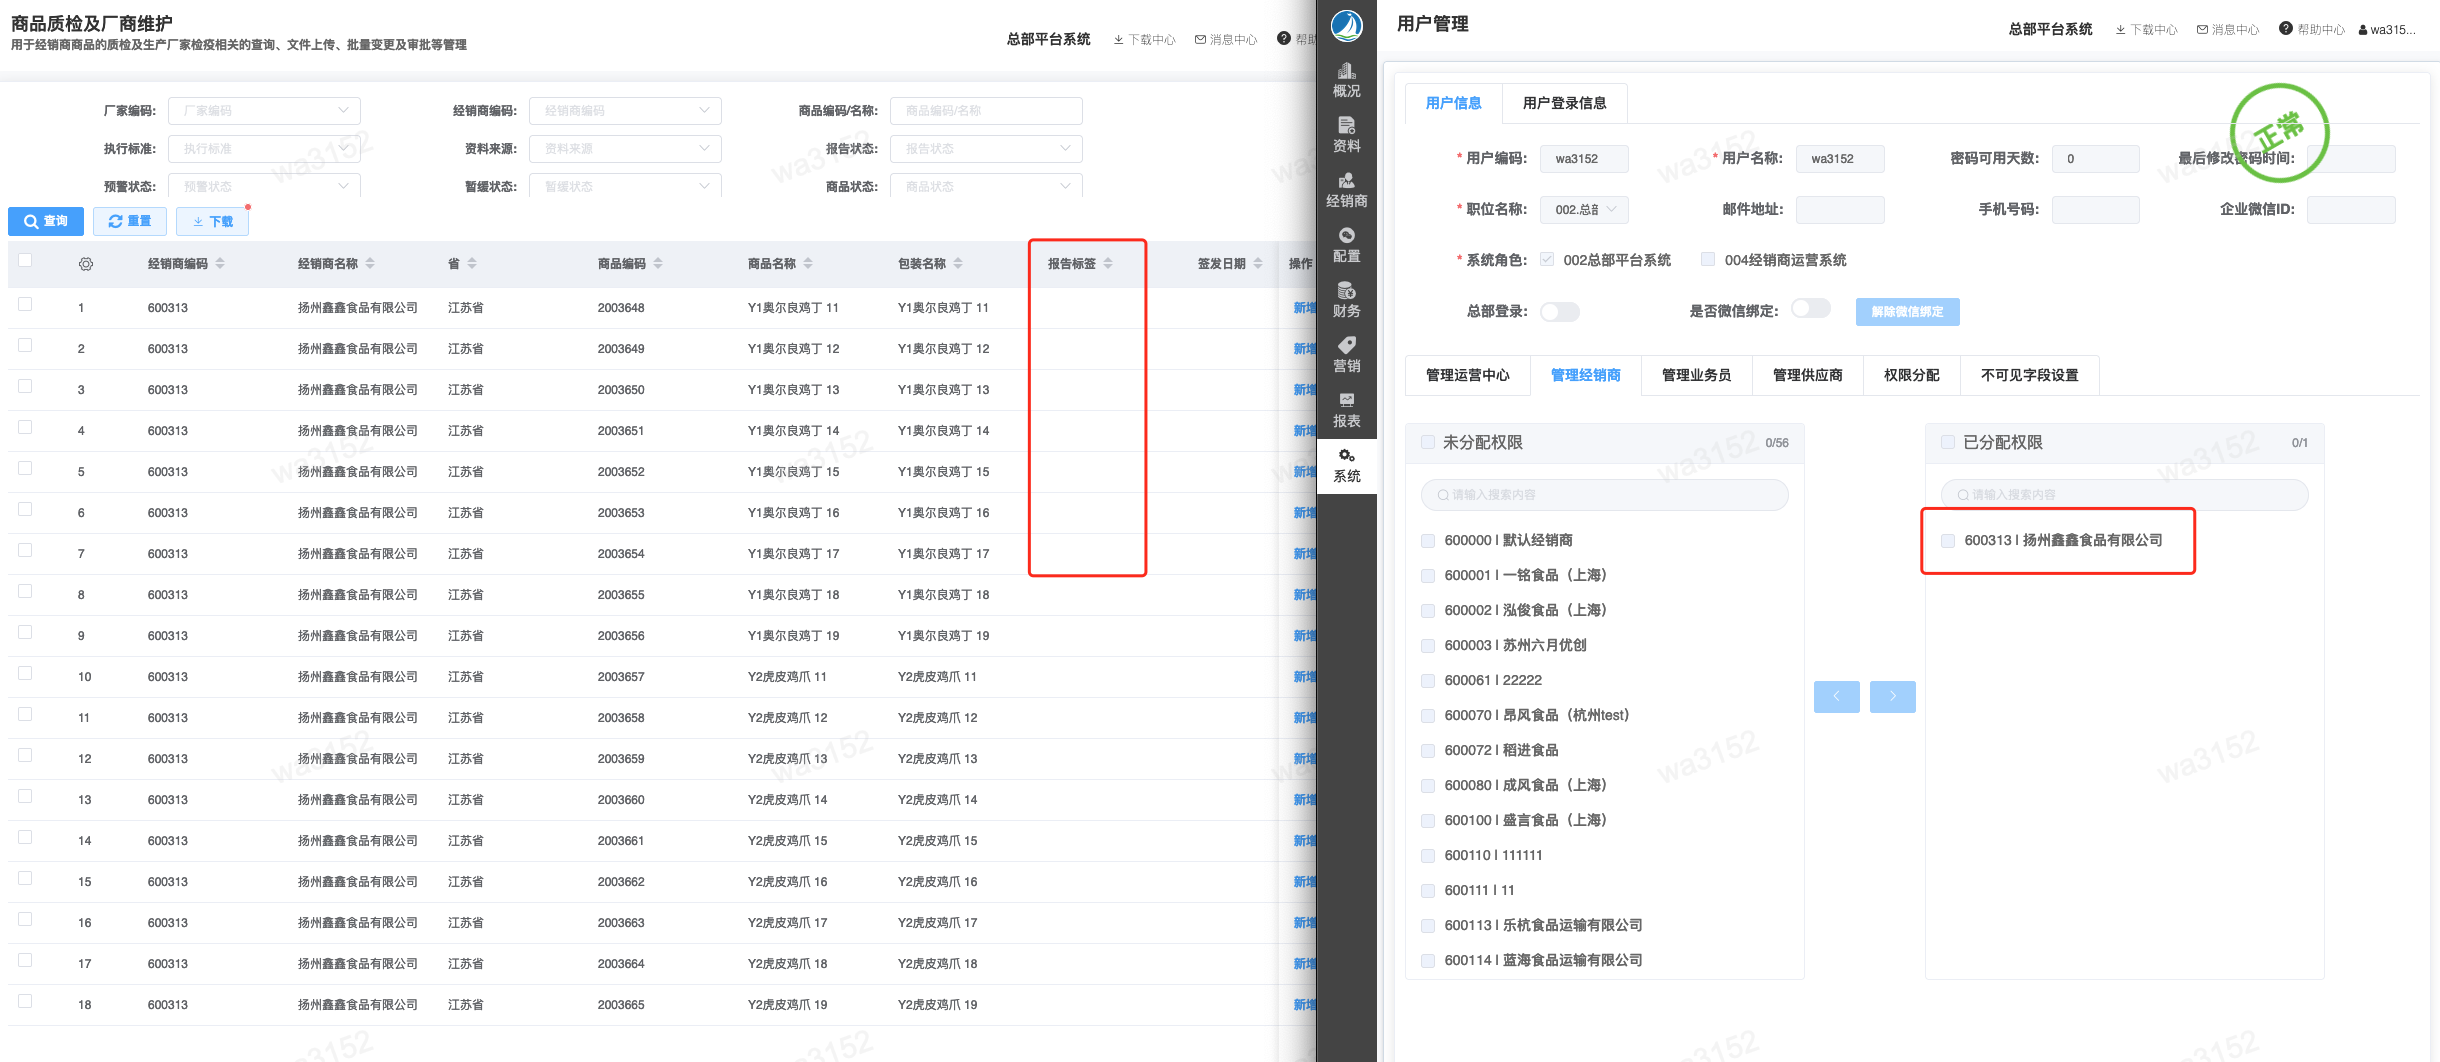2440x1062 pixels.
Task: Open the wa315 user account menu
Action: click(x=2387, y=30)
